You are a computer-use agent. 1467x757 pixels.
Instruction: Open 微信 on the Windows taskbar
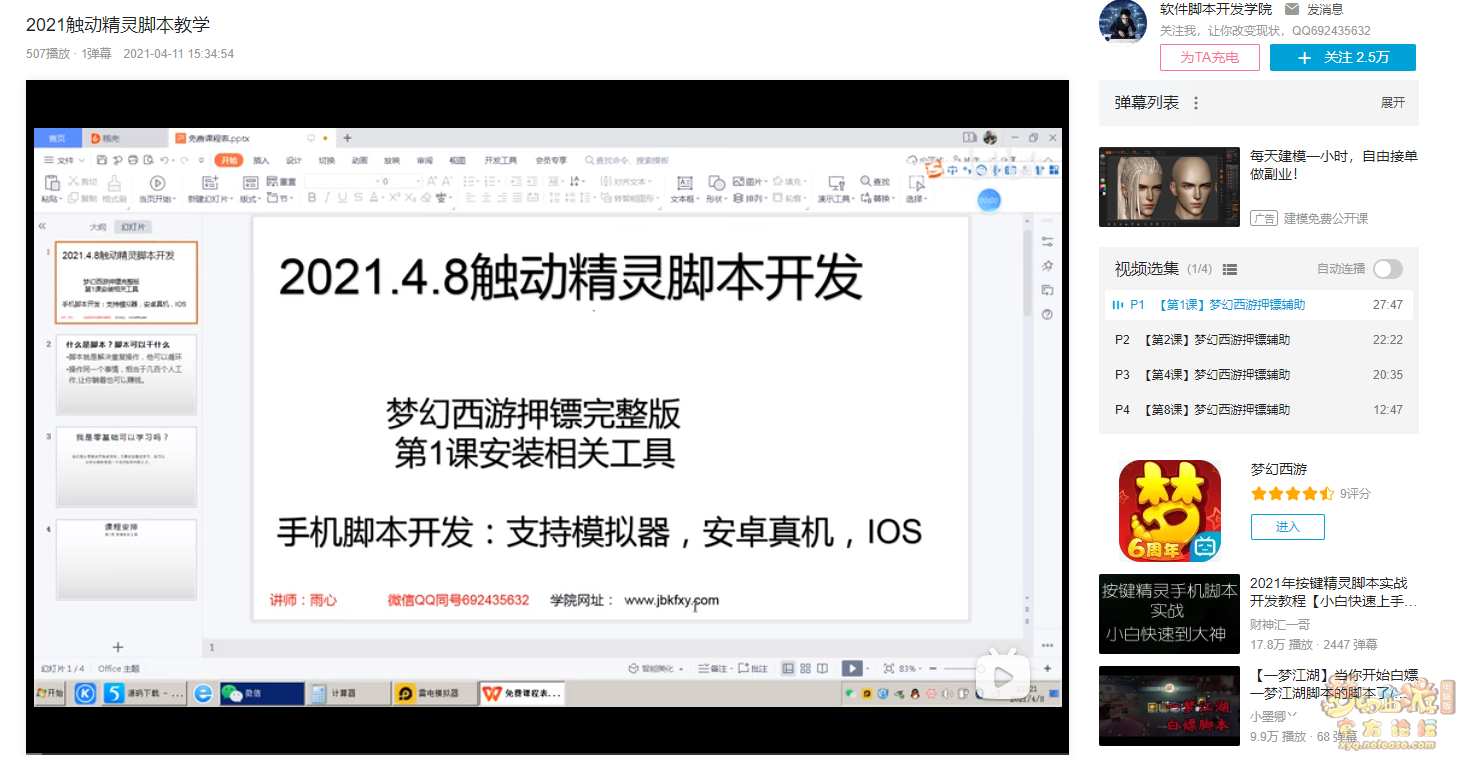[x=261, y=692]
